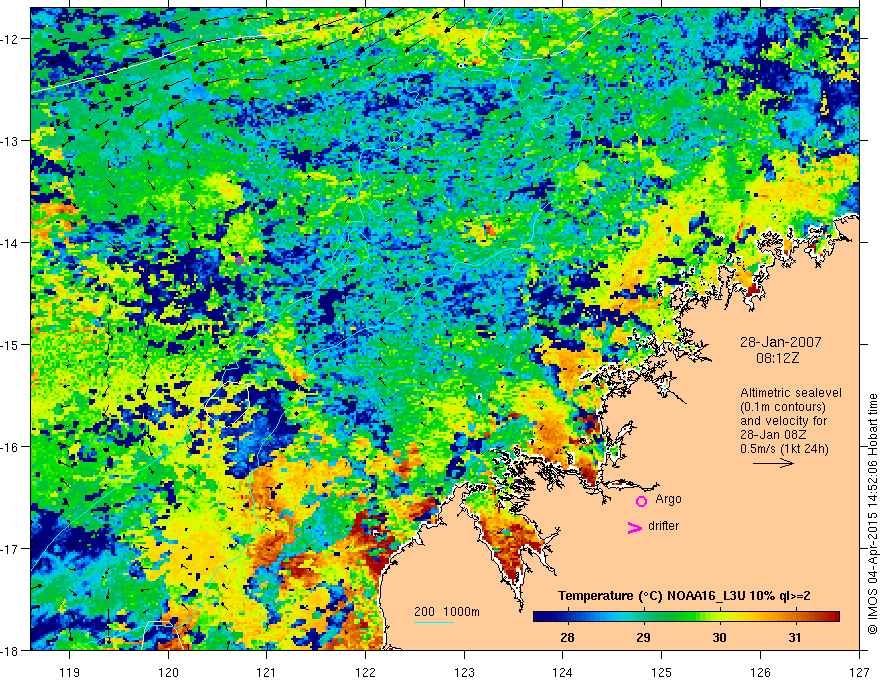
Task: Click latitude axis label '-12'
Action: coord(11,39)
